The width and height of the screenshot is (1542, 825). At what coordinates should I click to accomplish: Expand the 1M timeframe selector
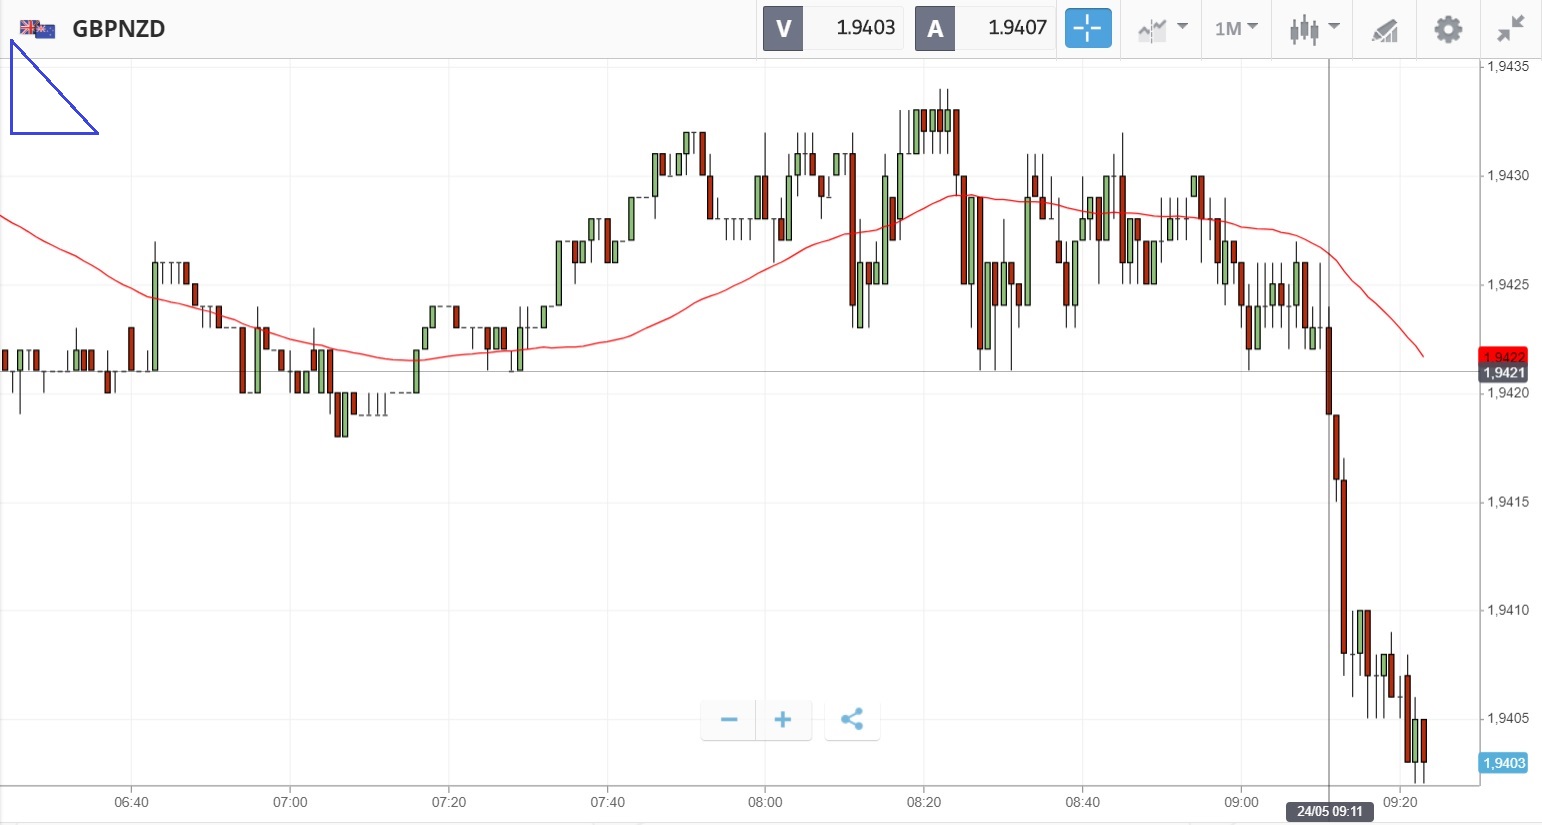[1236, 29]
